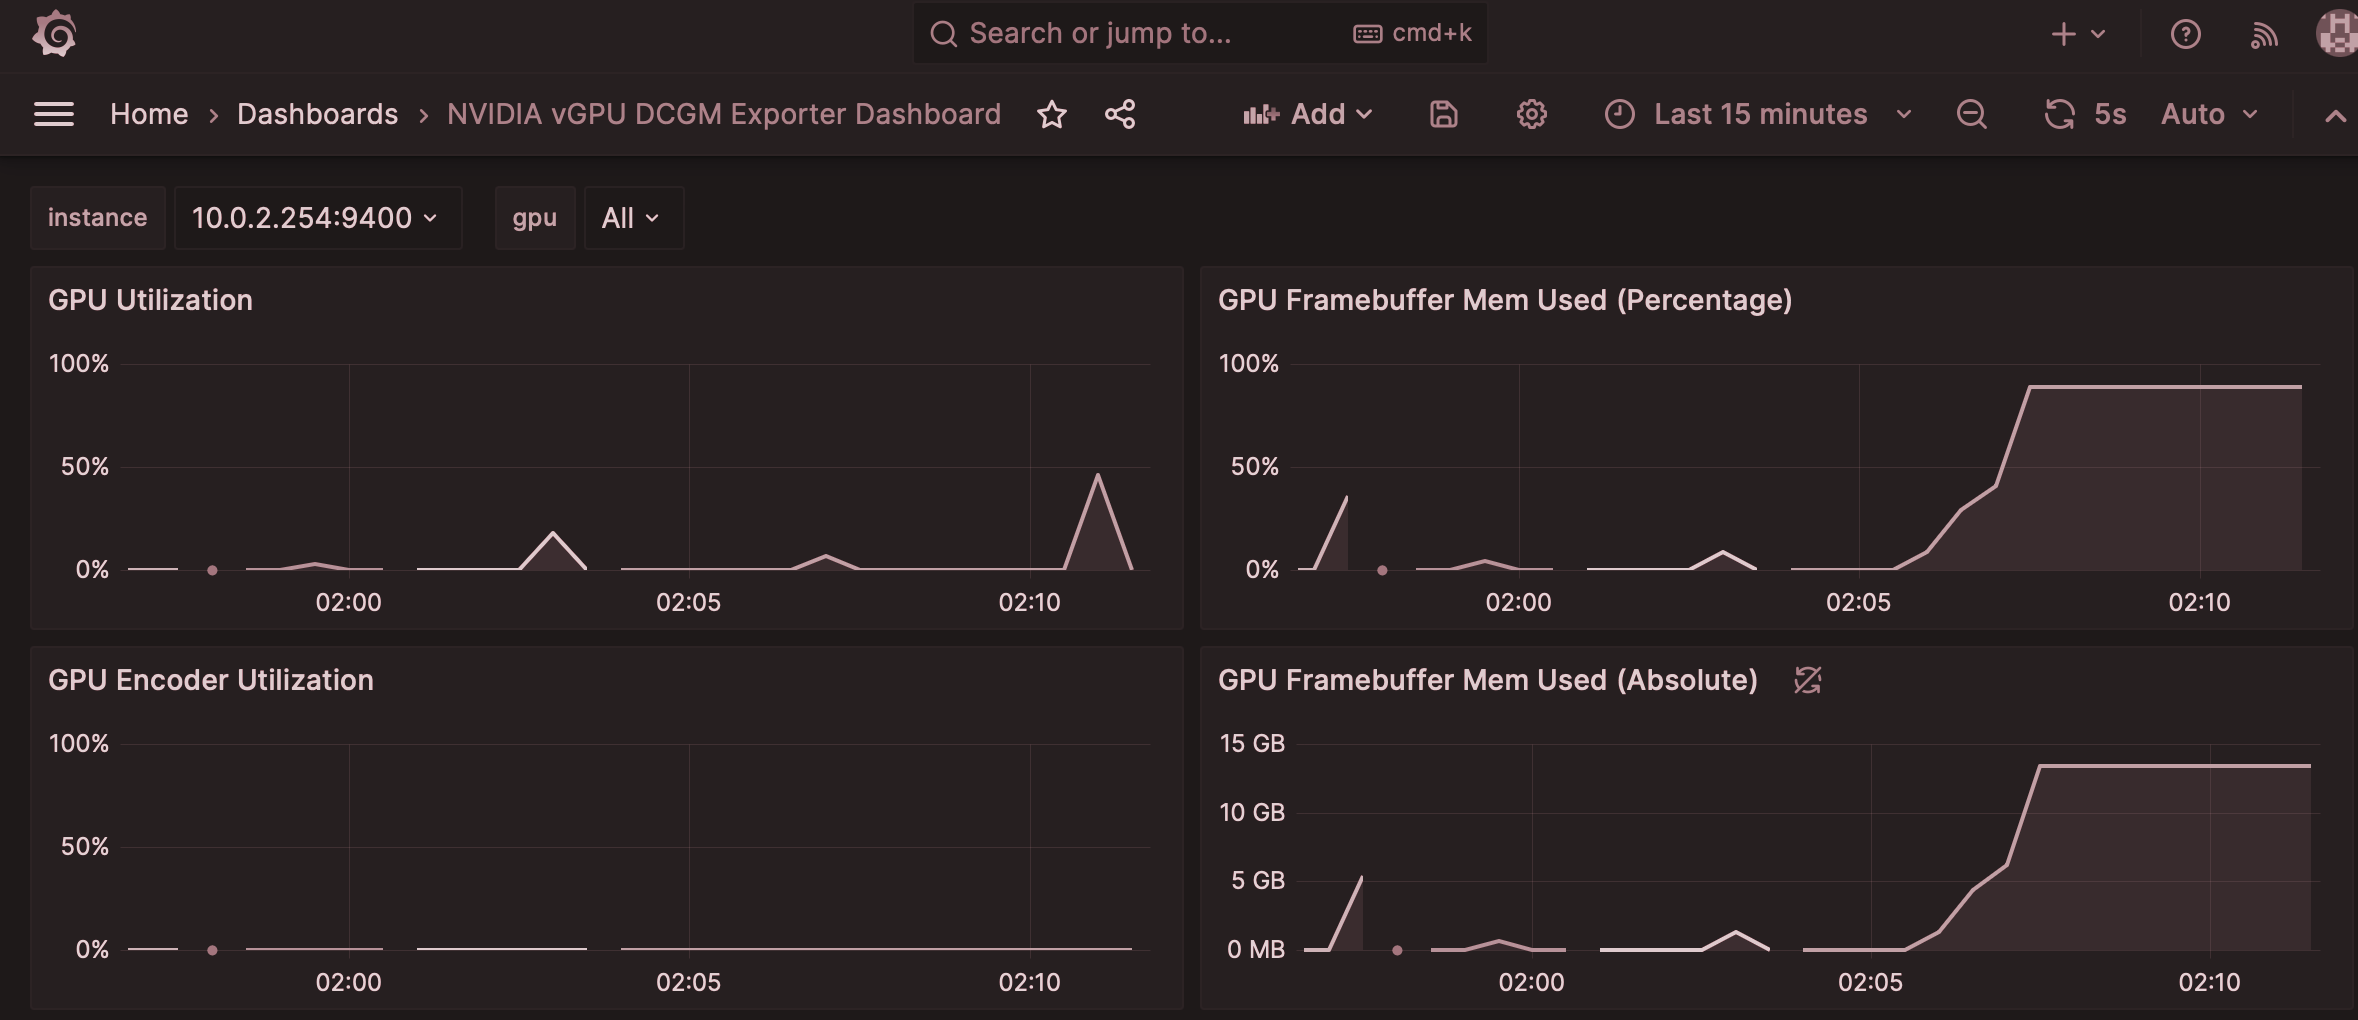The height and width of the screenshot is (1020, 2358).
Task: Collapse the top toolbar with chevron
Action: pyautogui.click(x=2335, y=116)
